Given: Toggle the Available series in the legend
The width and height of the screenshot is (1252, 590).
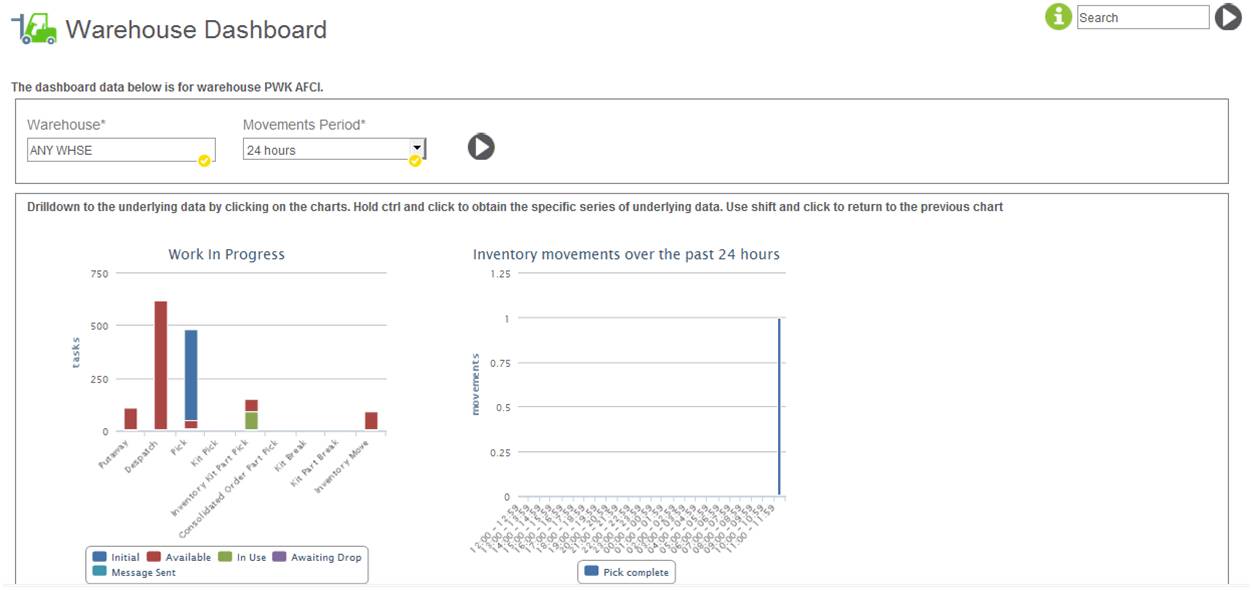Looking at the screenshot, I should [x=179, y=557].
